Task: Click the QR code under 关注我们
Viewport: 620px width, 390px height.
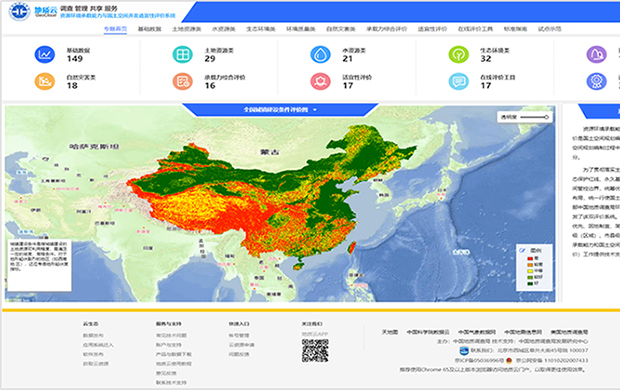Action: click(315, 350)
